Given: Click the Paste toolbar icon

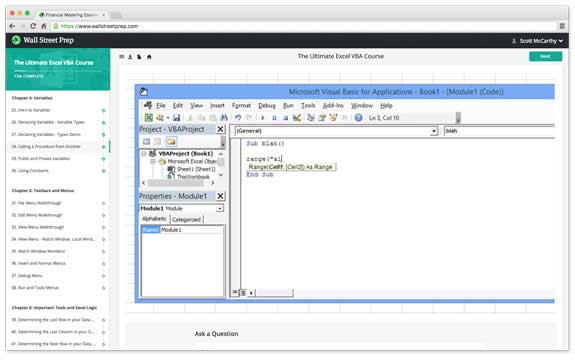Looking at the screenshot, I should pyautogui.click(x=213, y=118).
